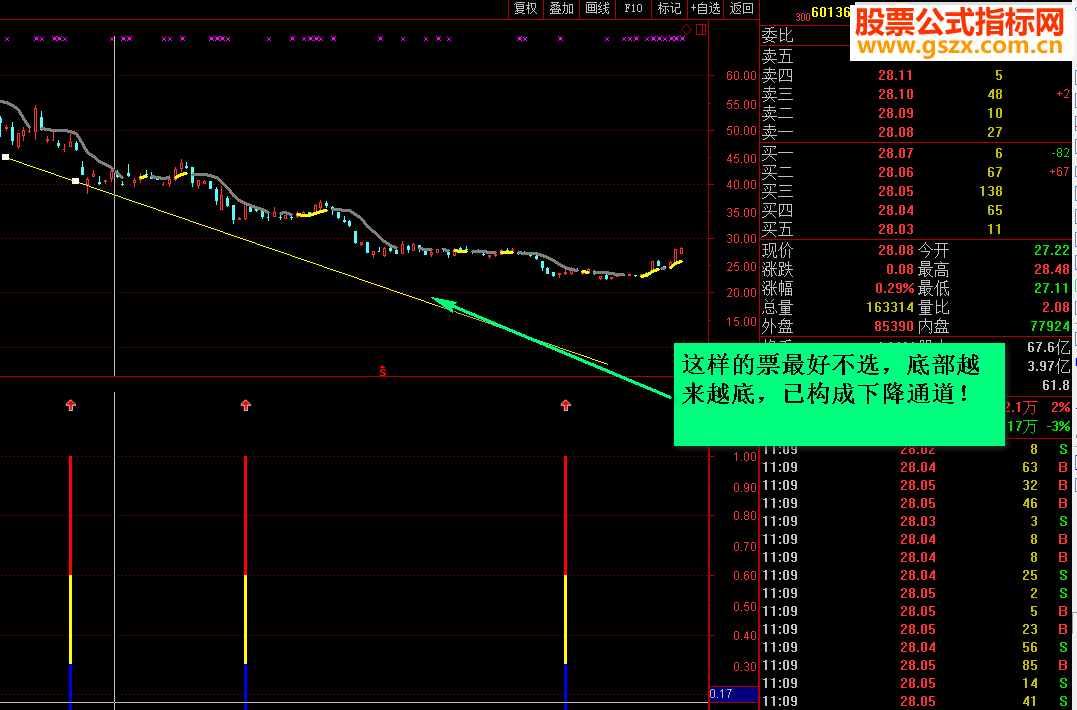
Task: Select tick row 28.05 volume 14 S
Action: 916,683
